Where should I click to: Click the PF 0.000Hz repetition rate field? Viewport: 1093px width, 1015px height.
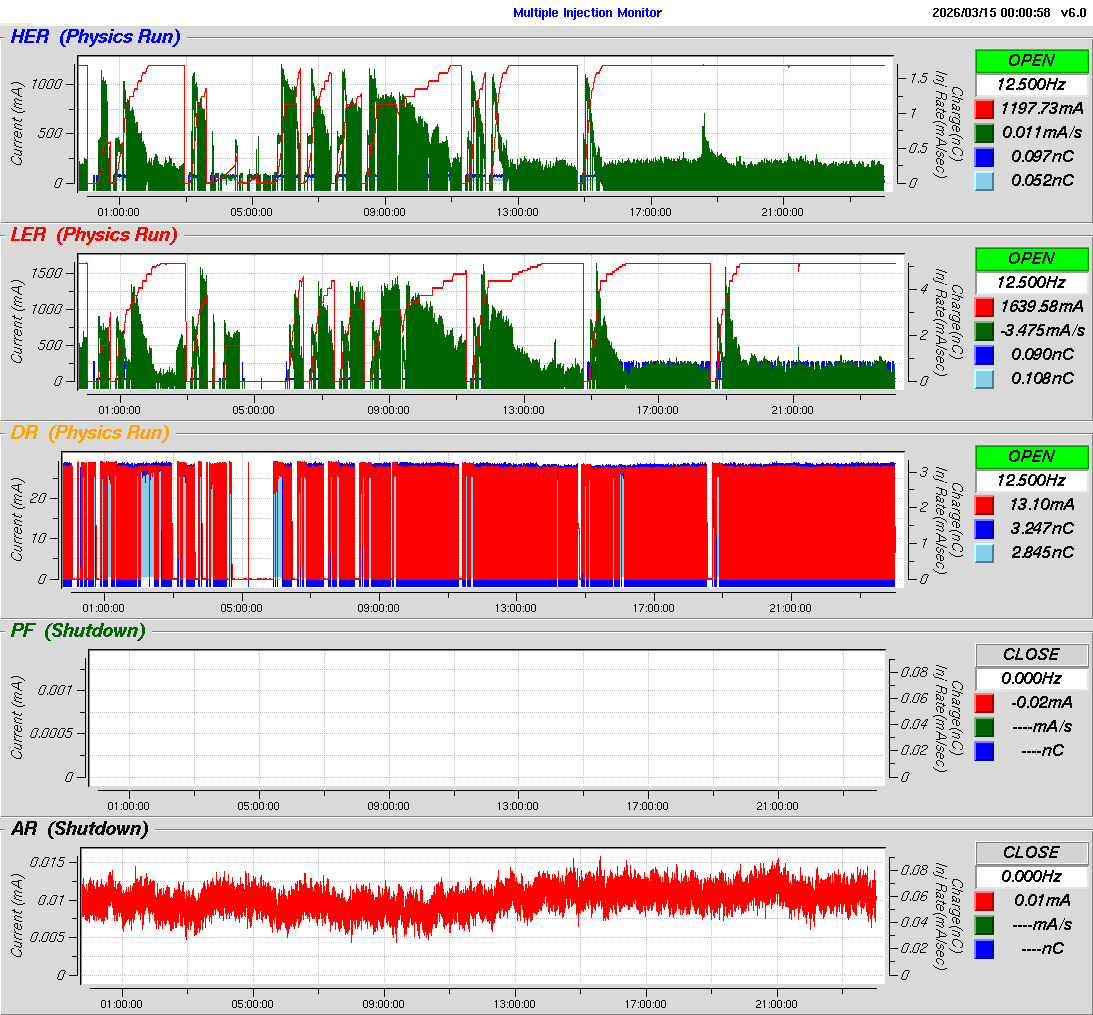point(1031,678)
